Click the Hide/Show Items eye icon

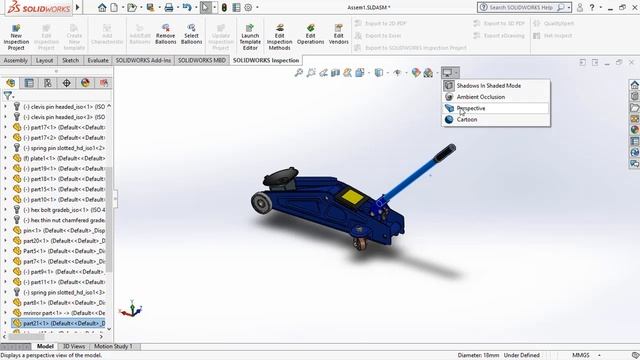point(397,73)
